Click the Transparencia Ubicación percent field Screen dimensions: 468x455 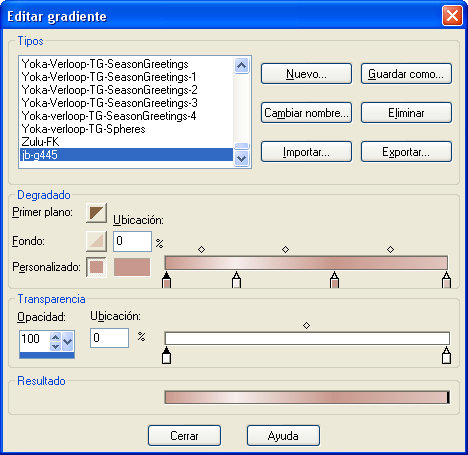pyautogui.click(x=109, y=338)
